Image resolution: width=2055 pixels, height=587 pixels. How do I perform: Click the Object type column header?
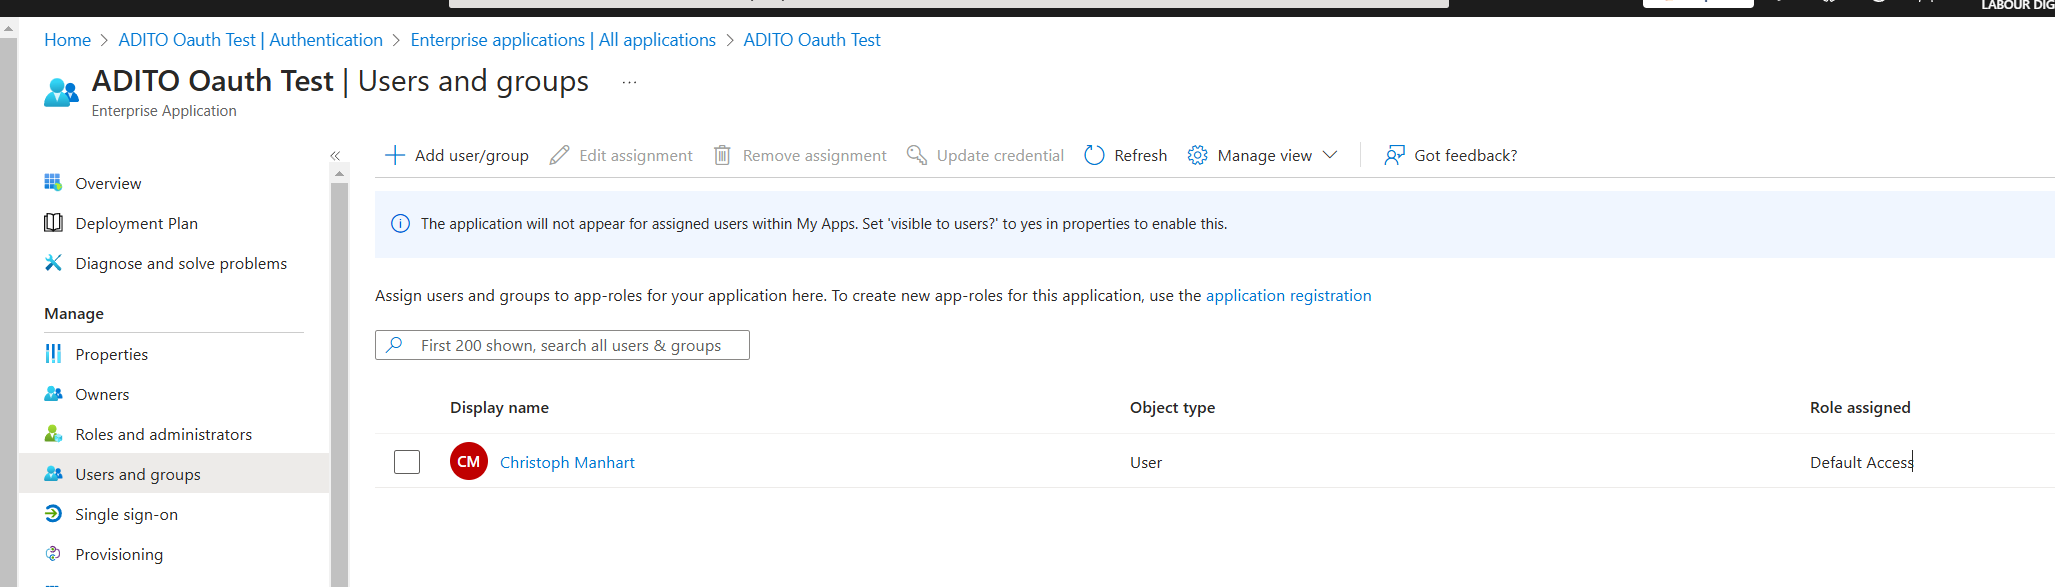coord(1172,407)
